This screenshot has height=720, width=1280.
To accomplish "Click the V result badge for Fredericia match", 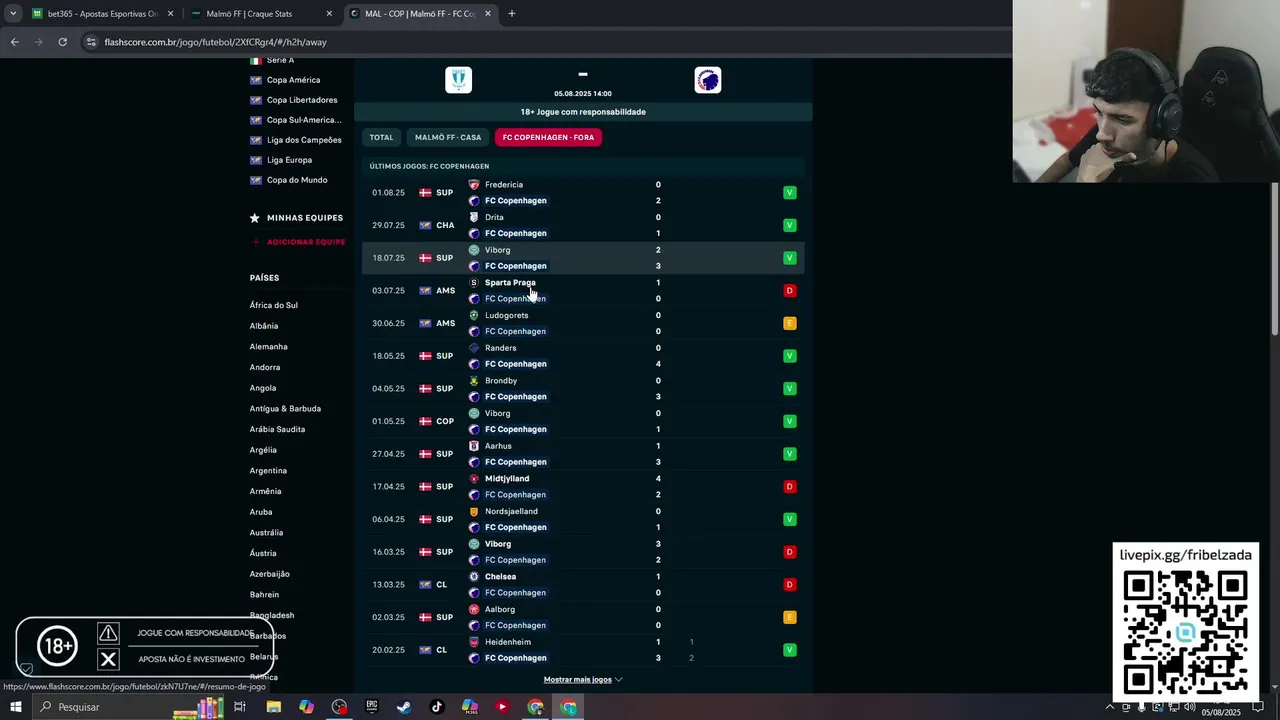I will click(x=789, y=192).
